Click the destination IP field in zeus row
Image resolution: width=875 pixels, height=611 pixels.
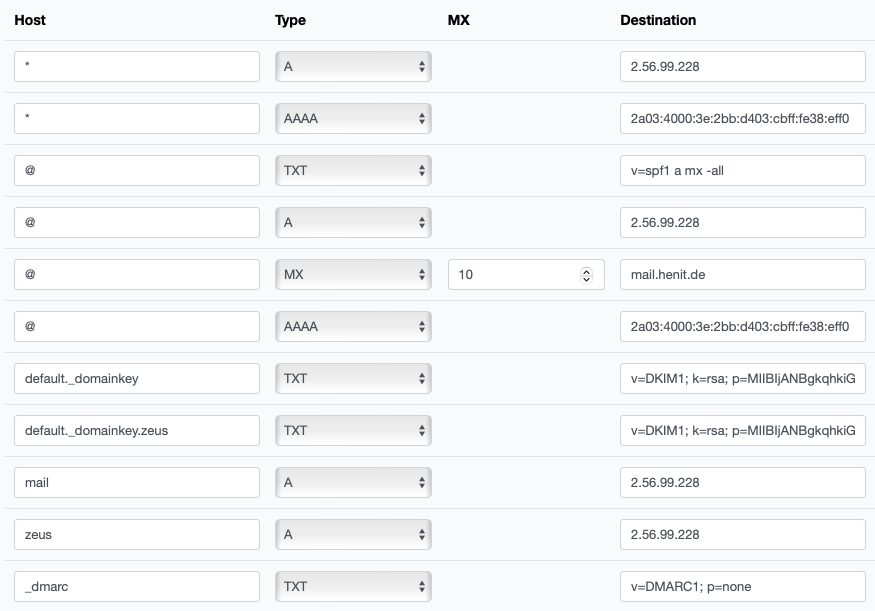tap(742, 535)
